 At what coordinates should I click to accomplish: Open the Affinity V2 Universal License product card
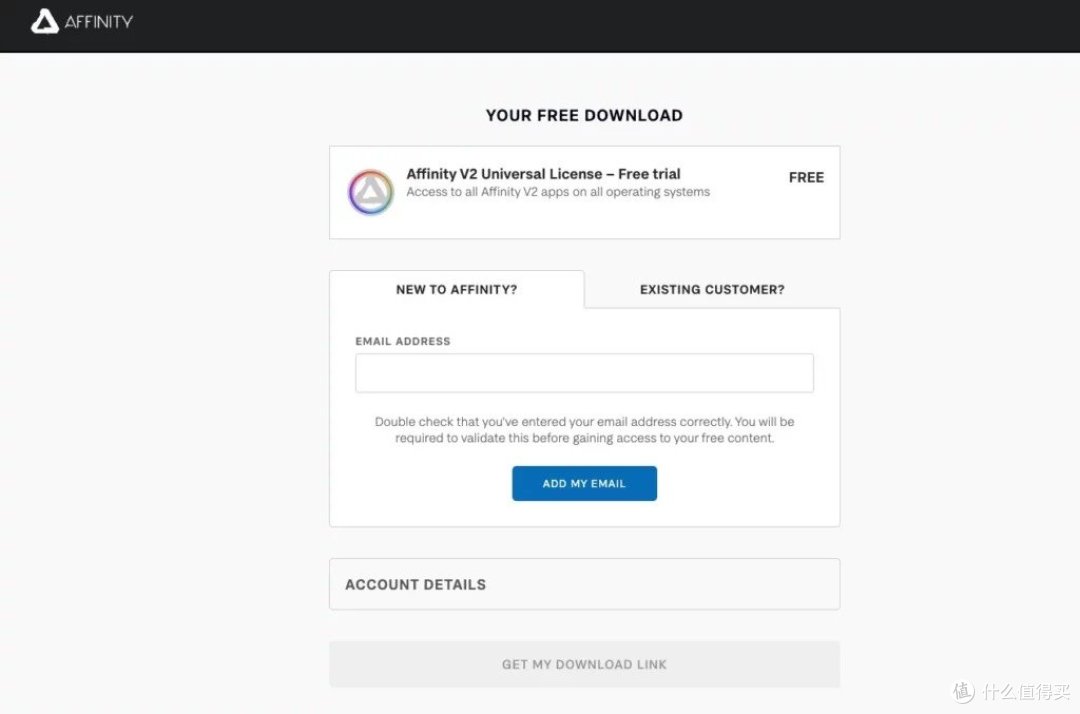tap(584, 192)
